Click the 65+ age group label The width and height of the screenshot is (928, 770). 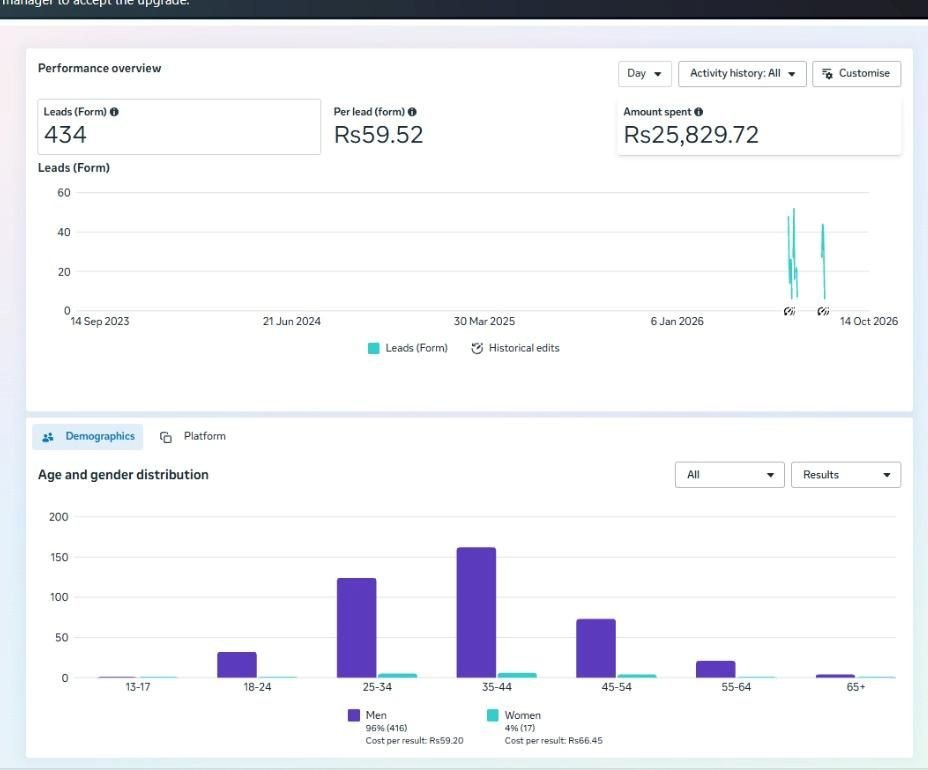[x=856, y=687]
